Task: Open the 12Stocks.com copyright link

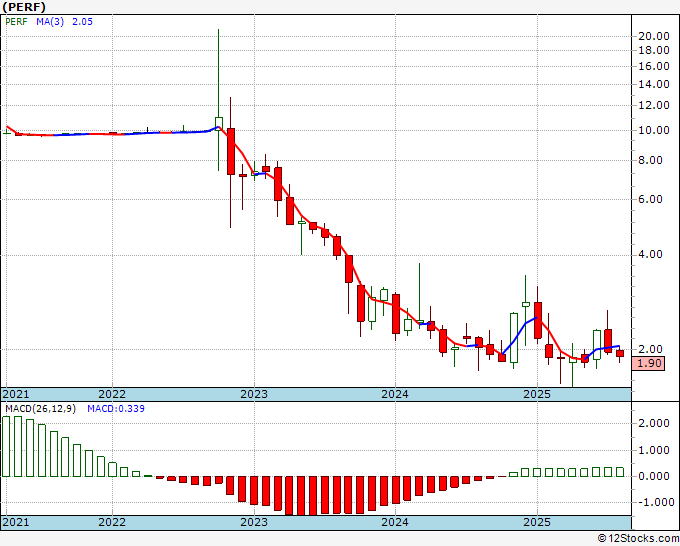Action: 638,539
